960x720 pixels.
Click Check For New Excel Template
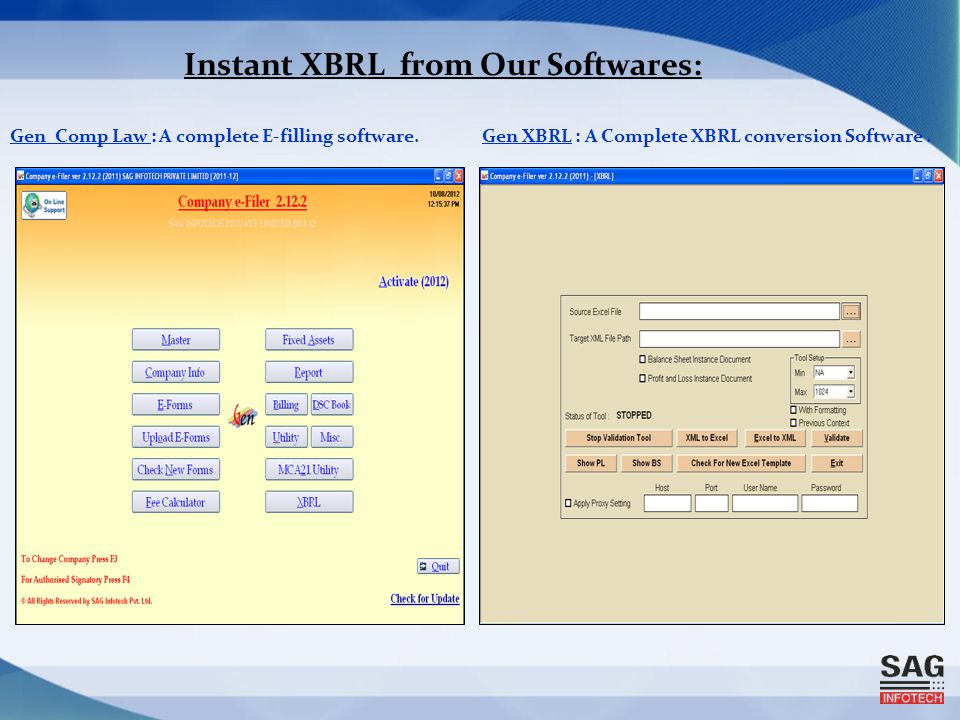tap(741, 463)
